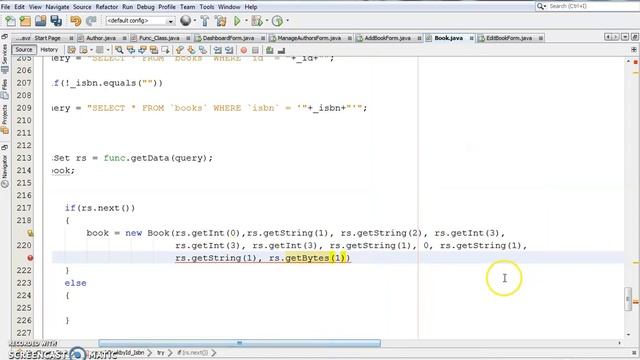The width and height of the screenshot is (640, 360).
Task: Click the Source view button
Action: point(24,49)
